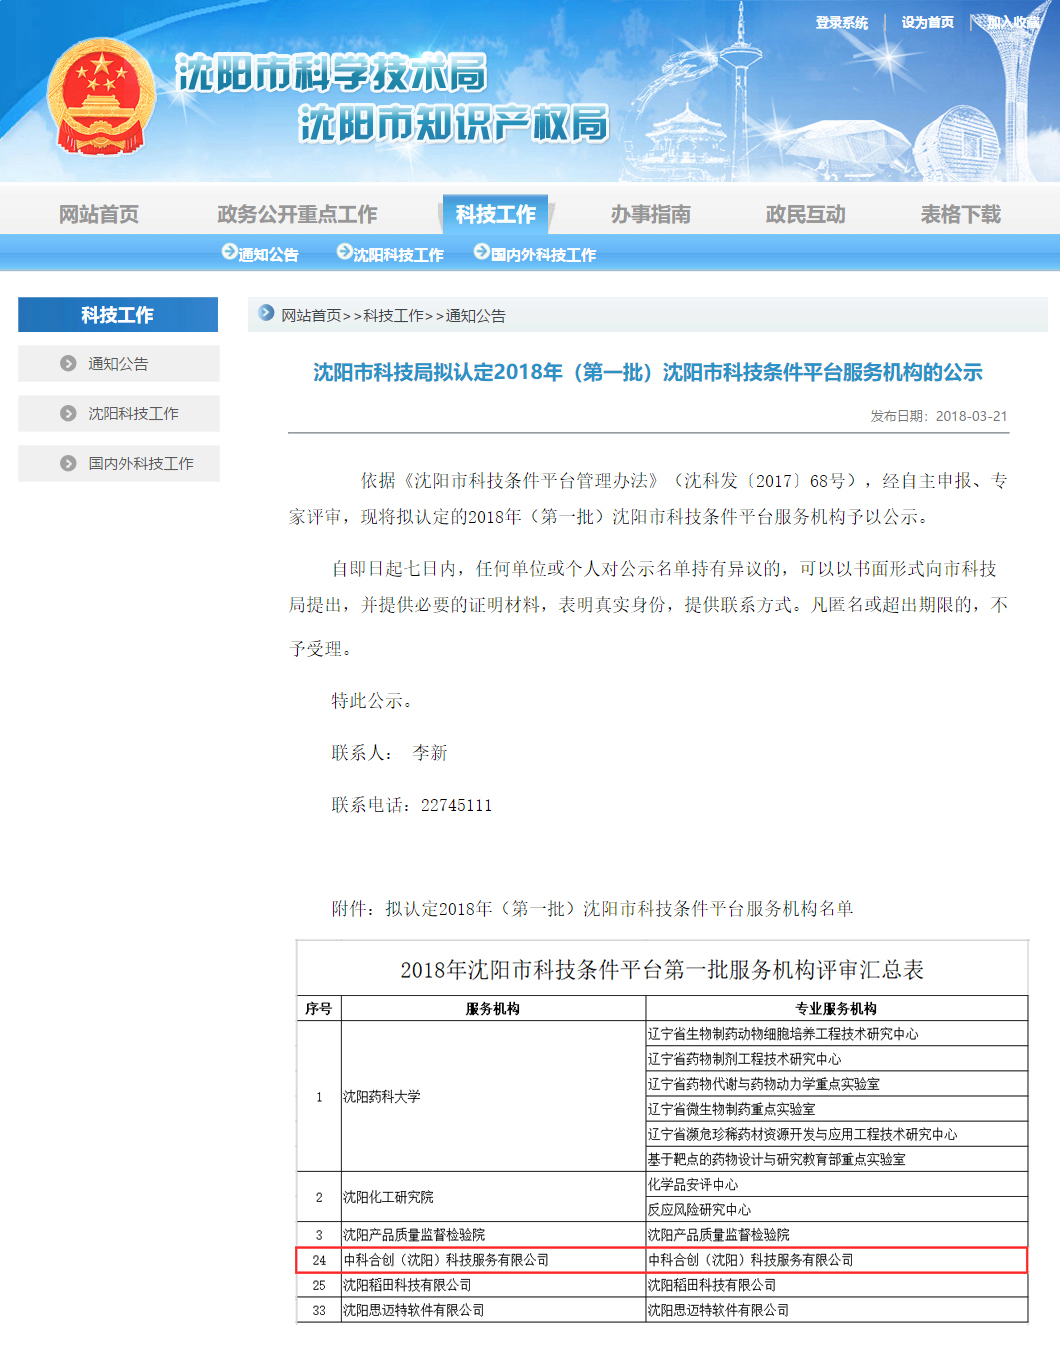The height and width of the screenshot is (1356, 1060).
Task: Click arrow icon beside 国内外科技工作 in submenu bar
Action: click(x=481, y=253)
